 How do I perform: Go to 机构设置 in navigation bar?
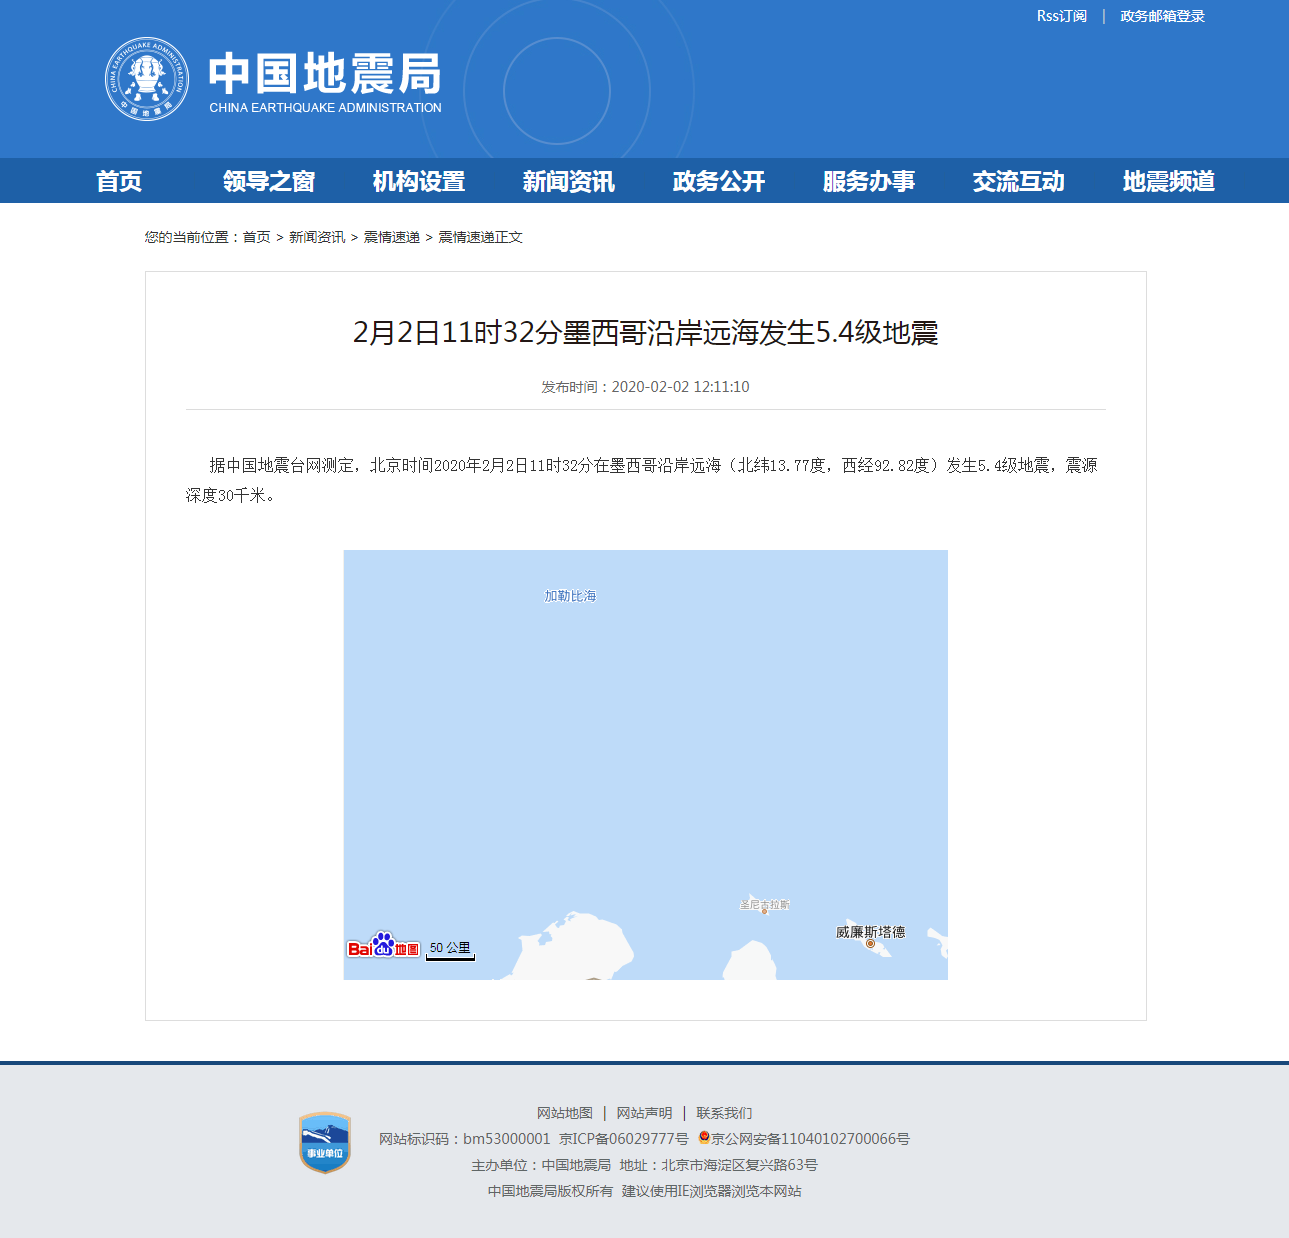[419, 181]
